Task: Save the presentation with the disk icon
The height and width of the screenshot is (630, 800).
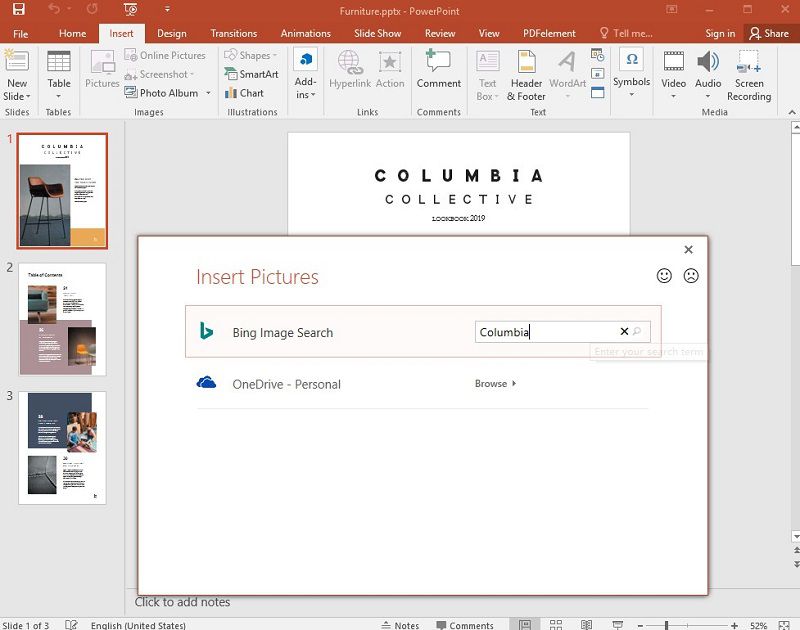Action: (18, 9)
